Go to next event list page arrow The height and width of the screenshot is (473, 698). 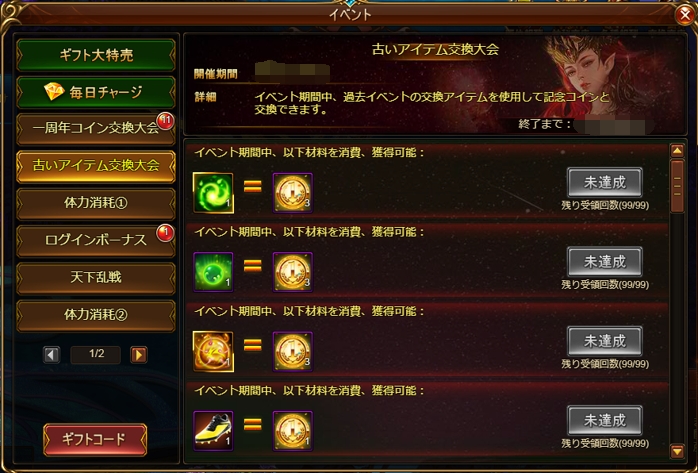coord(139,355)
